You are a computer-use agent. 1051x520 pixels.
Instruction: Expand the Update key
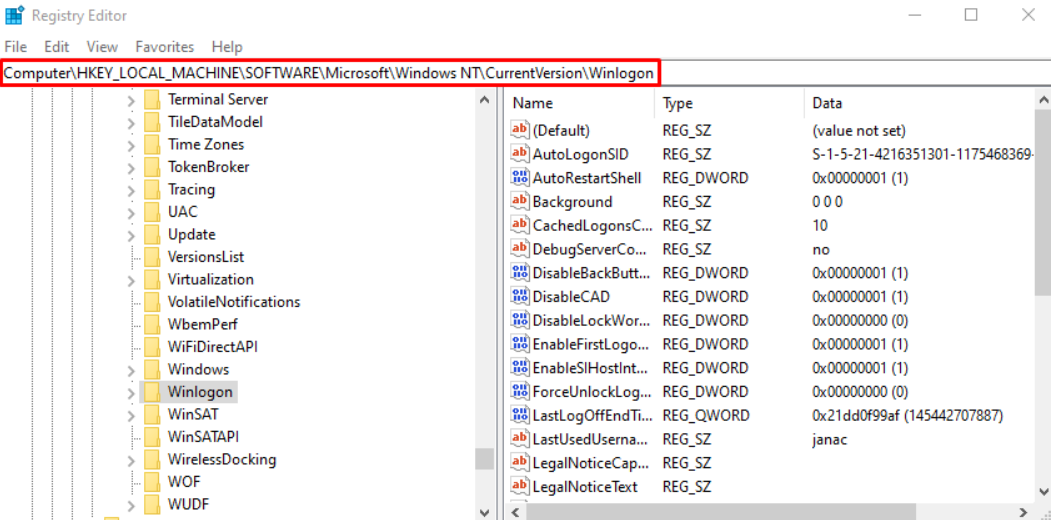pyautogui.click(x=131, y=235)
